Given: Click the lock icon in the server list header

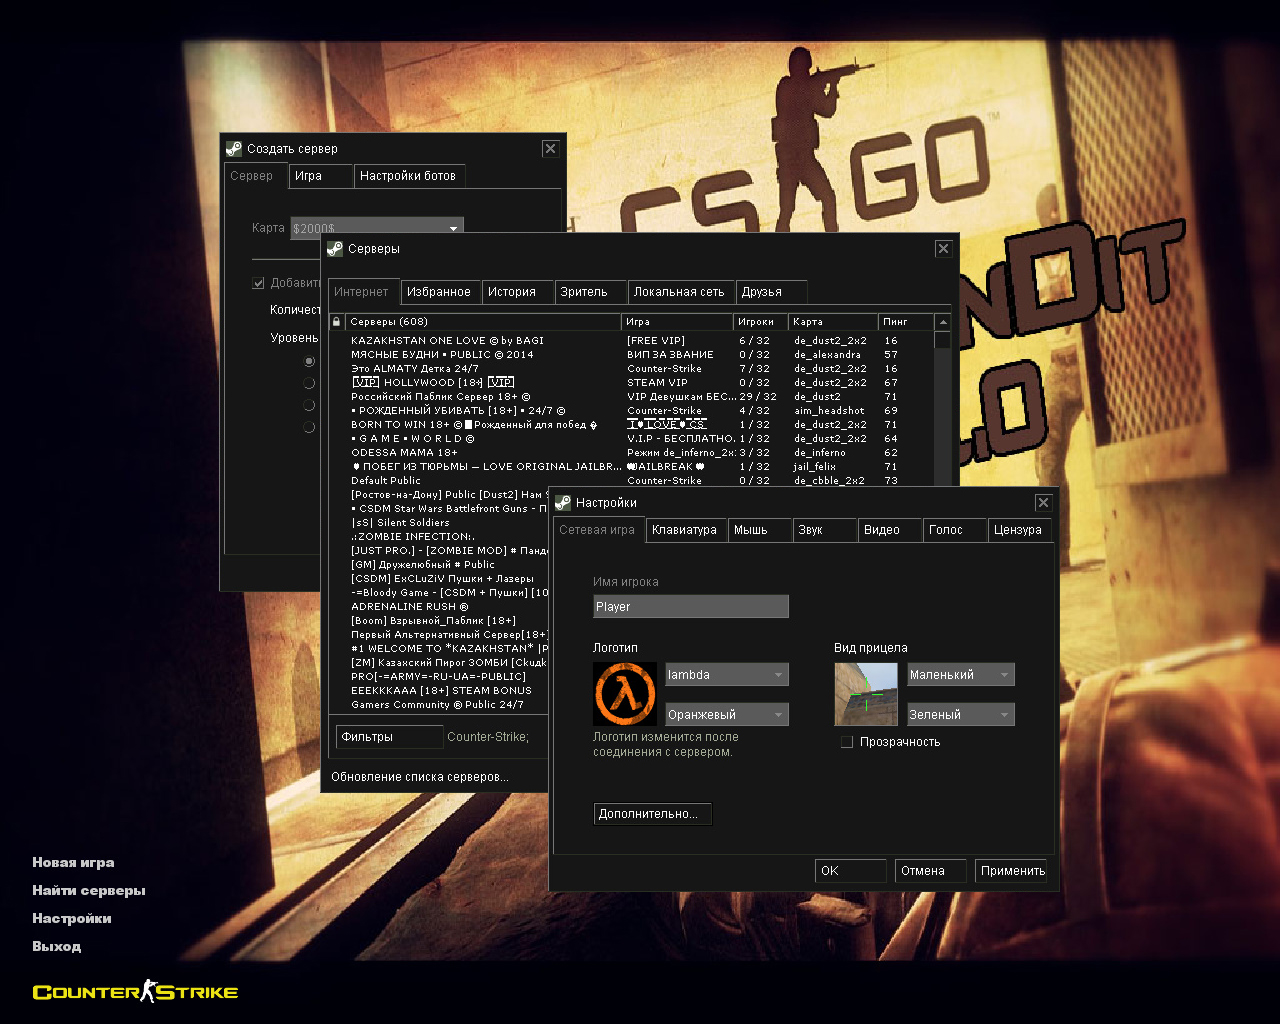Looking at the screenshot, I should click(336, 321).
